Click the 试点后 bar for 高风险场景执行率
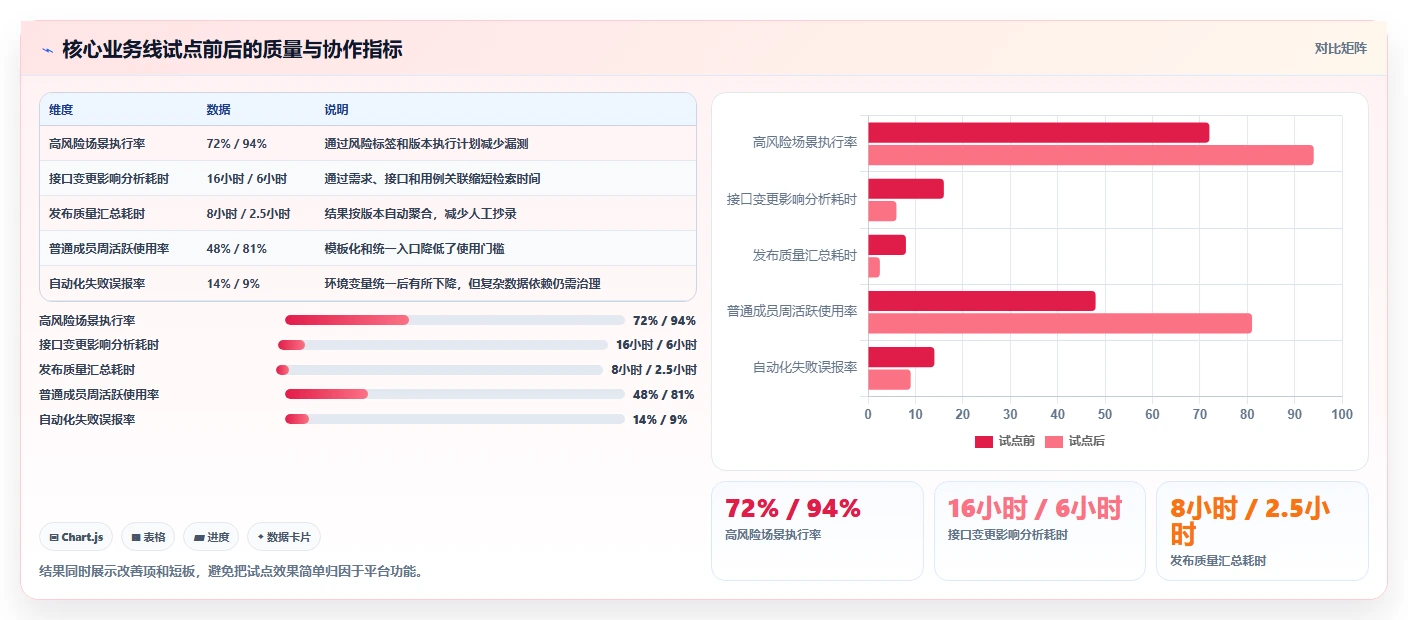The width and height of the screenshot is (1408, 620). (x=1090, y=155)
